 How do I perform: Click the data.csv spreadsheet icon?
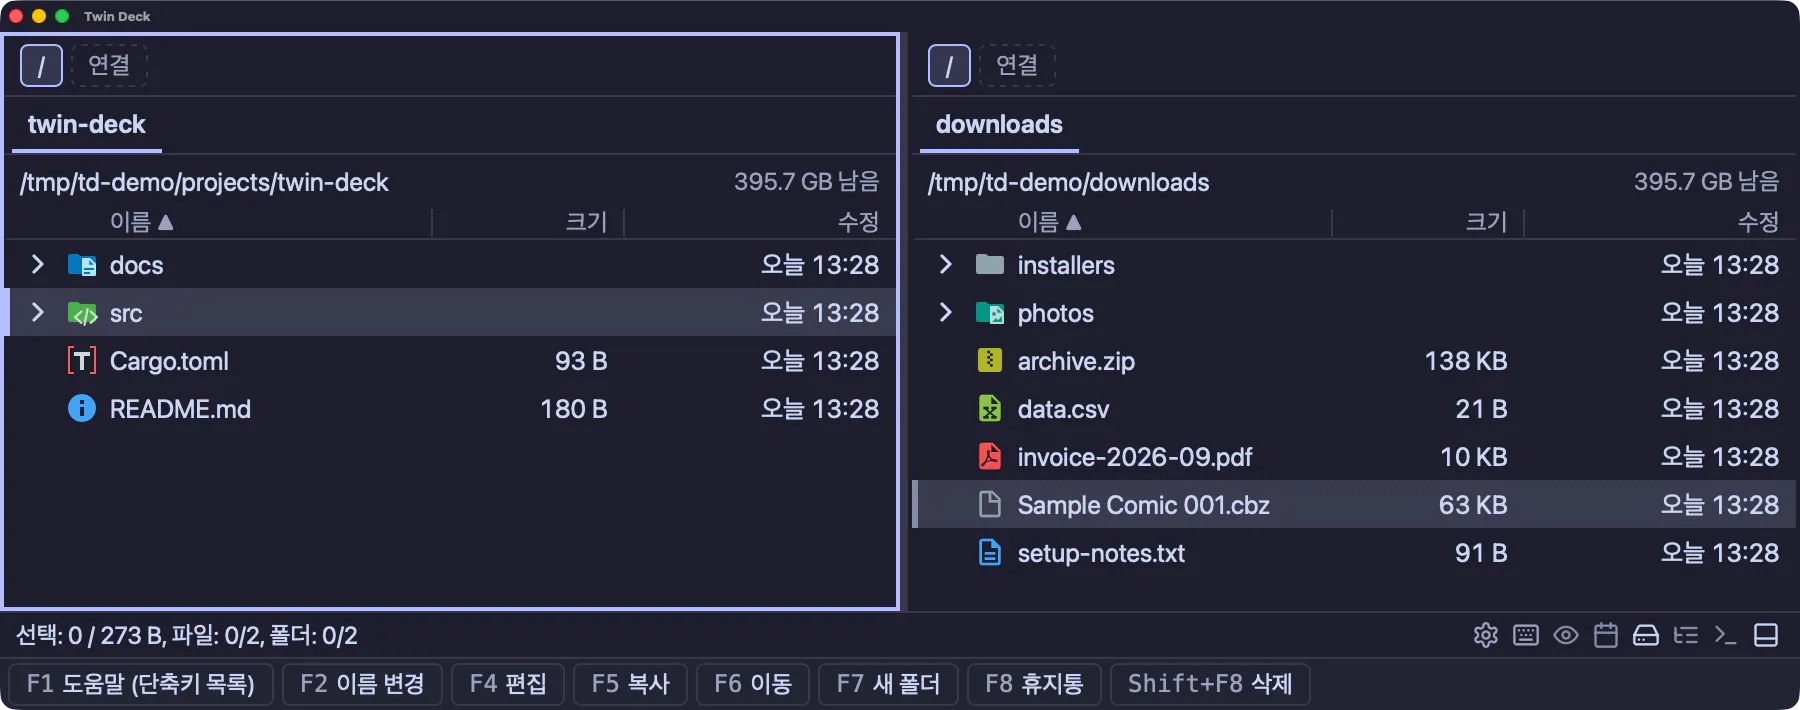tap(990, 409)
